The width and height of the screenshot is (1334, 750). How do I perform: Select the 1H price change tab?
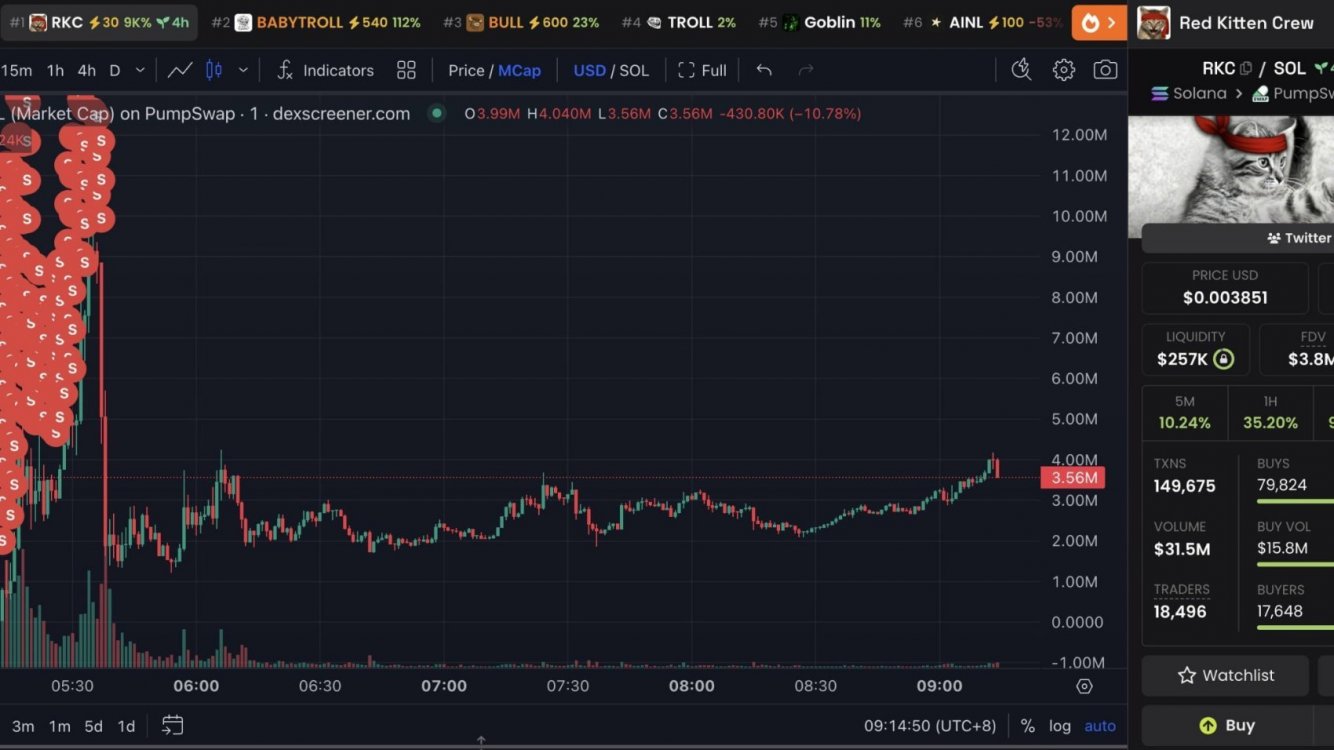click(x=1270, y=412)
